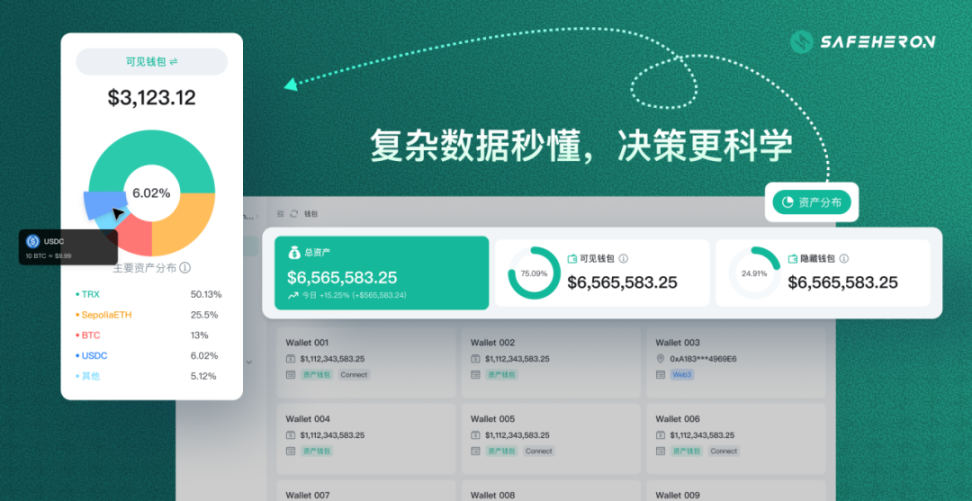Screen dimensions: 972x501
Task: Click the Connect tag on Wallet 001
Action: [354, 375]
